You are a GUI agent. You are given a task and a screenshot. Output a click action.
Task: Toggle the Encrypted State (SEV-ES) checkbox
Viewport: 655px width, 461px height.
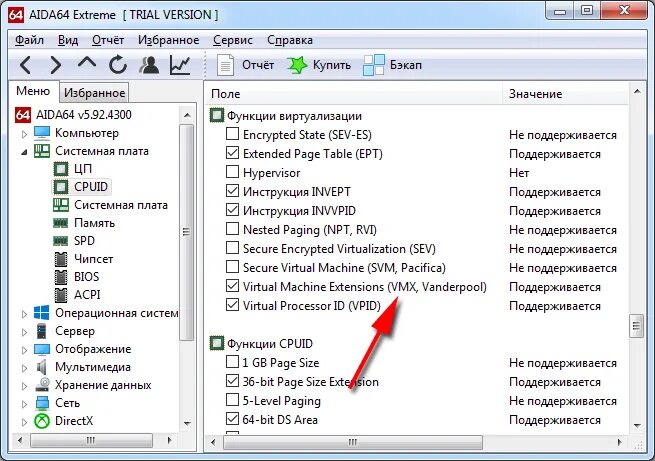[x=232, y=134]
